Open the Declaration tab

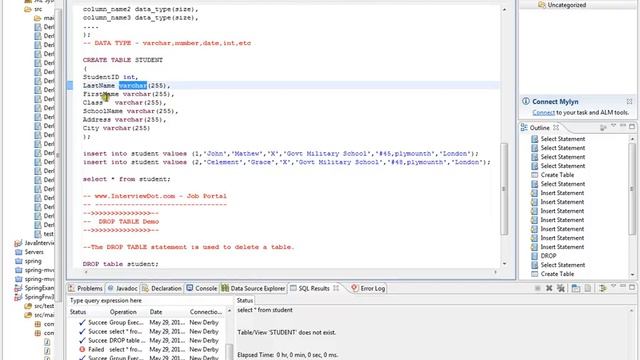pos(162,288)
